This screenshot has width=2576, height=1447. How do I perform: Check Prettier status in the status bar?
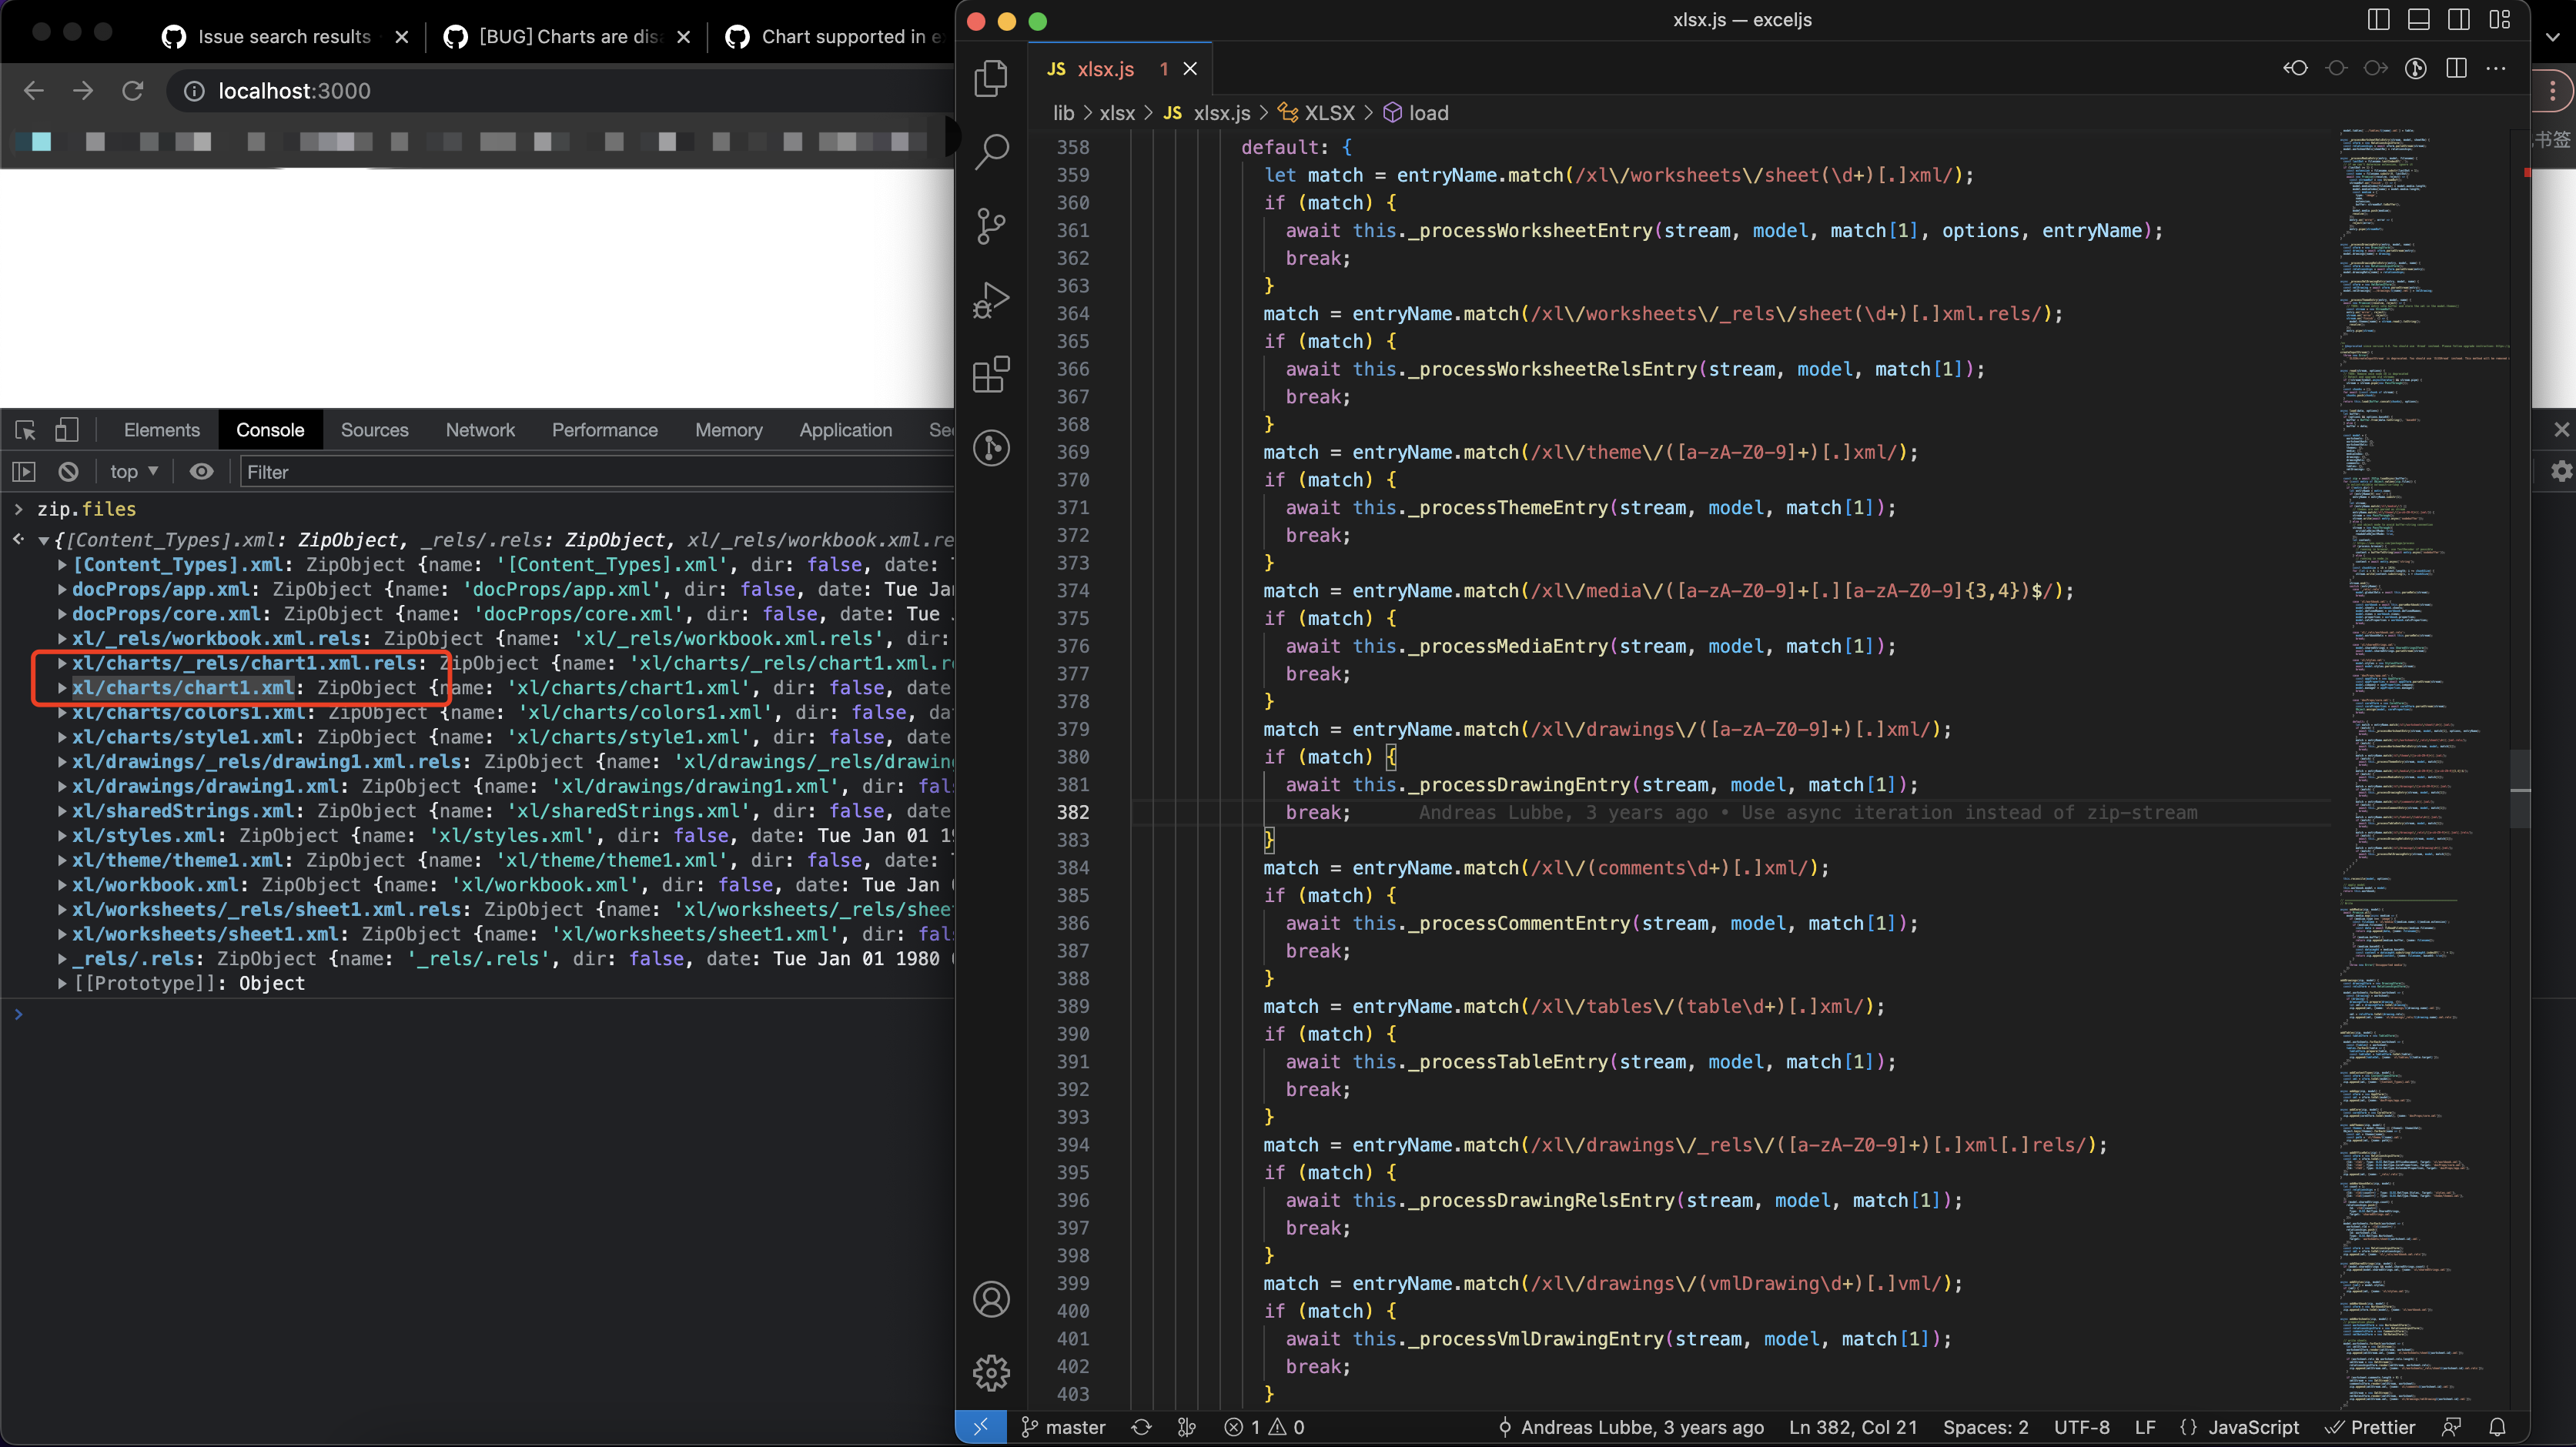(x=2383, y=1427)
